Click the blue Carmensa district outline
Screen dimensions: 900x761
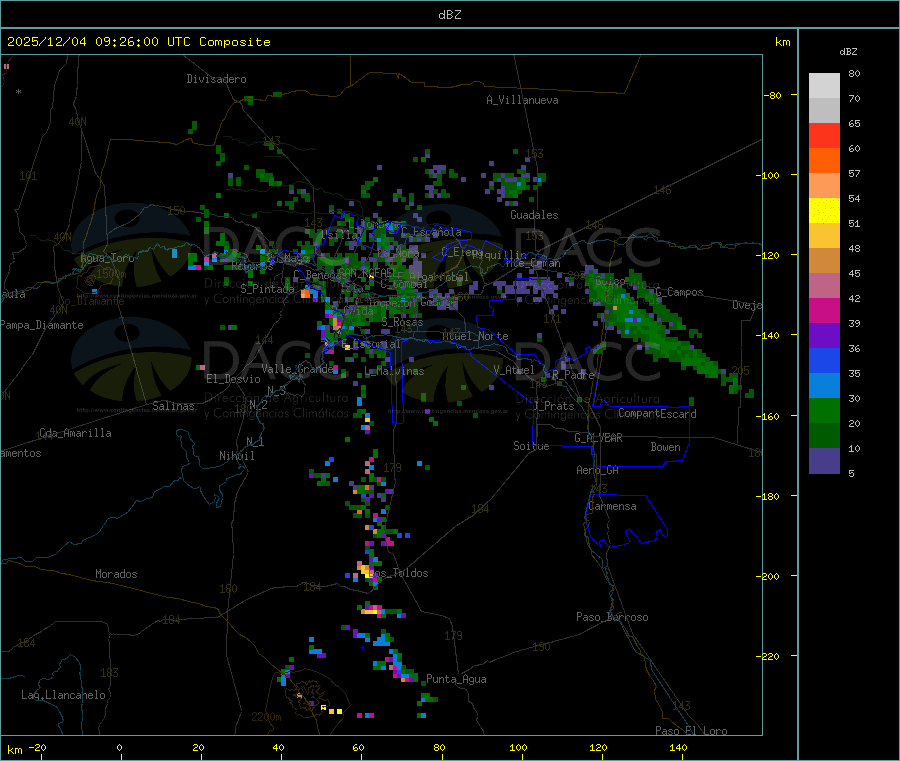[626, 521]
